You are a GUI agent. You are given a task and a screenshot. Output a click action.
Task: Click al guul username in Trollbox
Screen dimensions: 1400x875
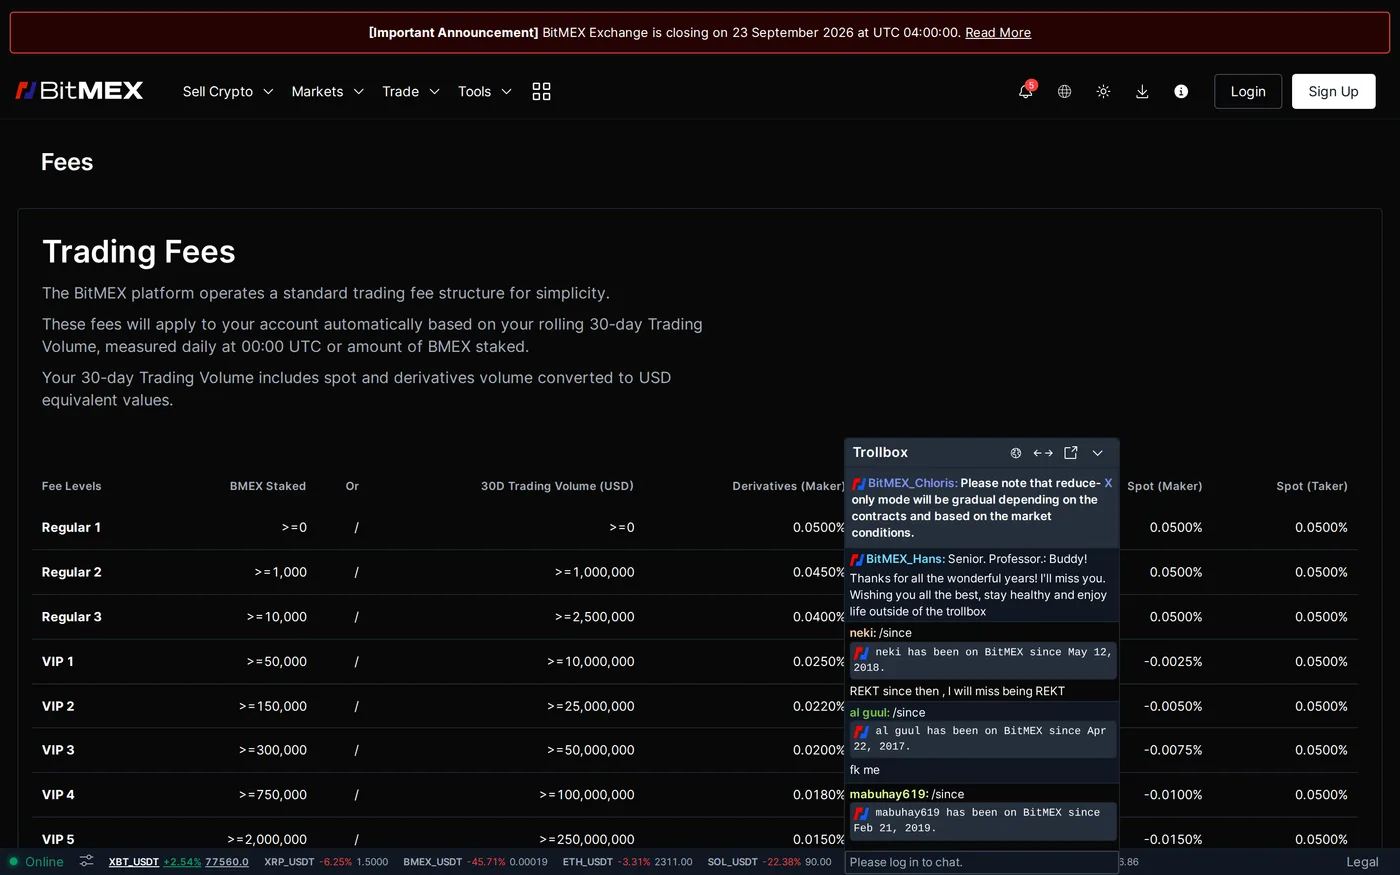tap(870, 713)
